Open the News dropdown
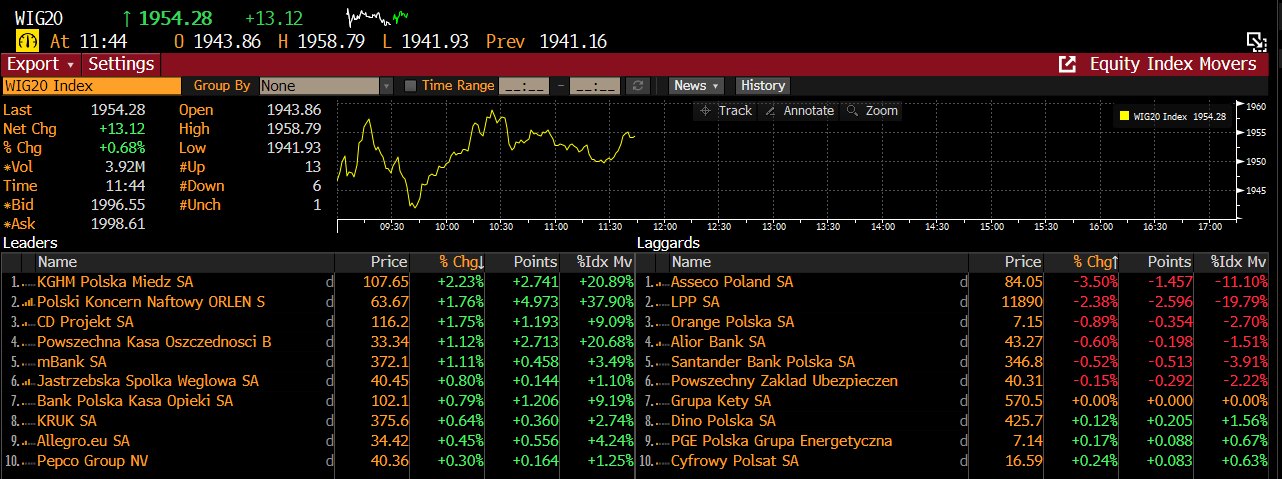Screen dimensions: 1282x479 click(697, 86)
